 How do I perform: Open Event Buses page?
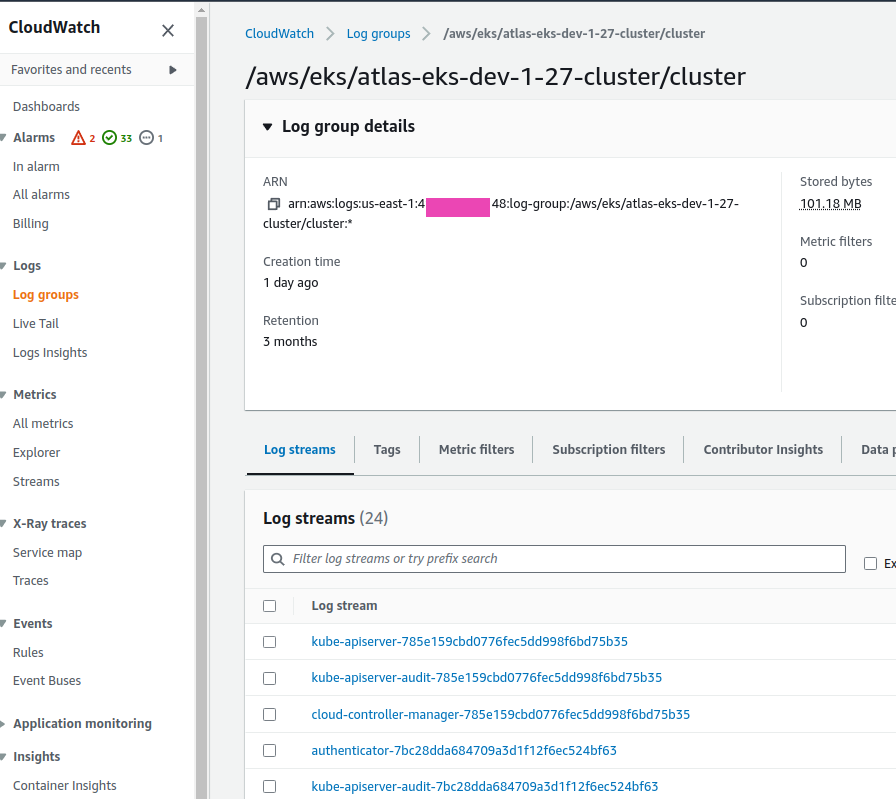tap(47, 681)
